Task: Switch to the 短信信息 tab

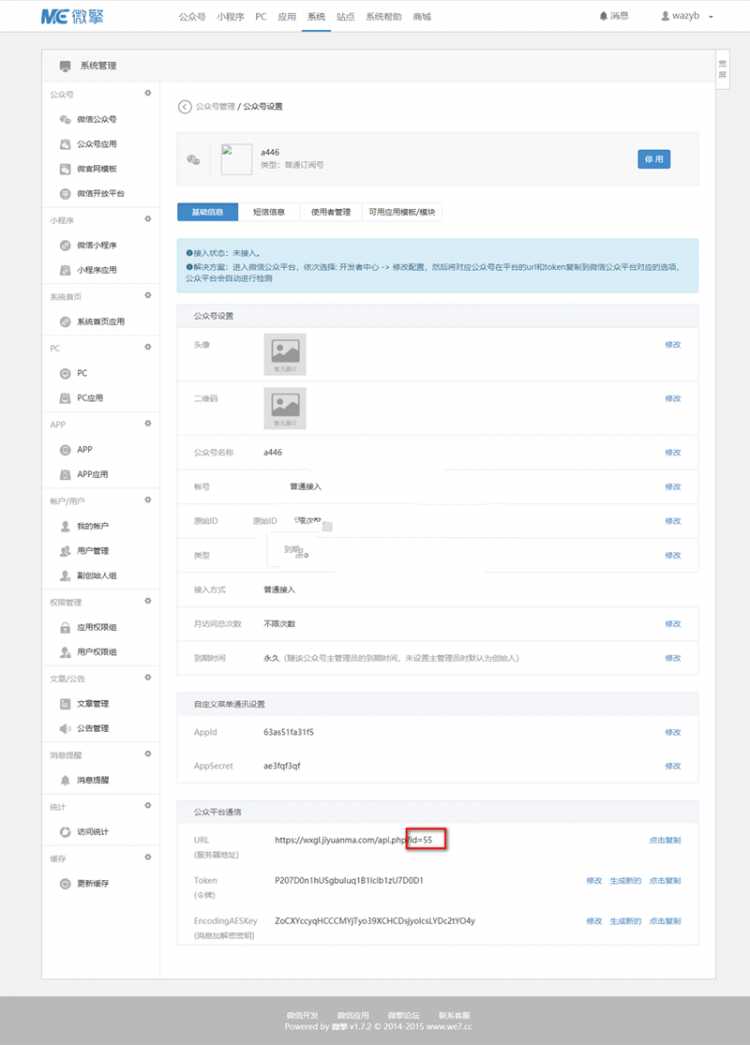Action: pos(269,212)
